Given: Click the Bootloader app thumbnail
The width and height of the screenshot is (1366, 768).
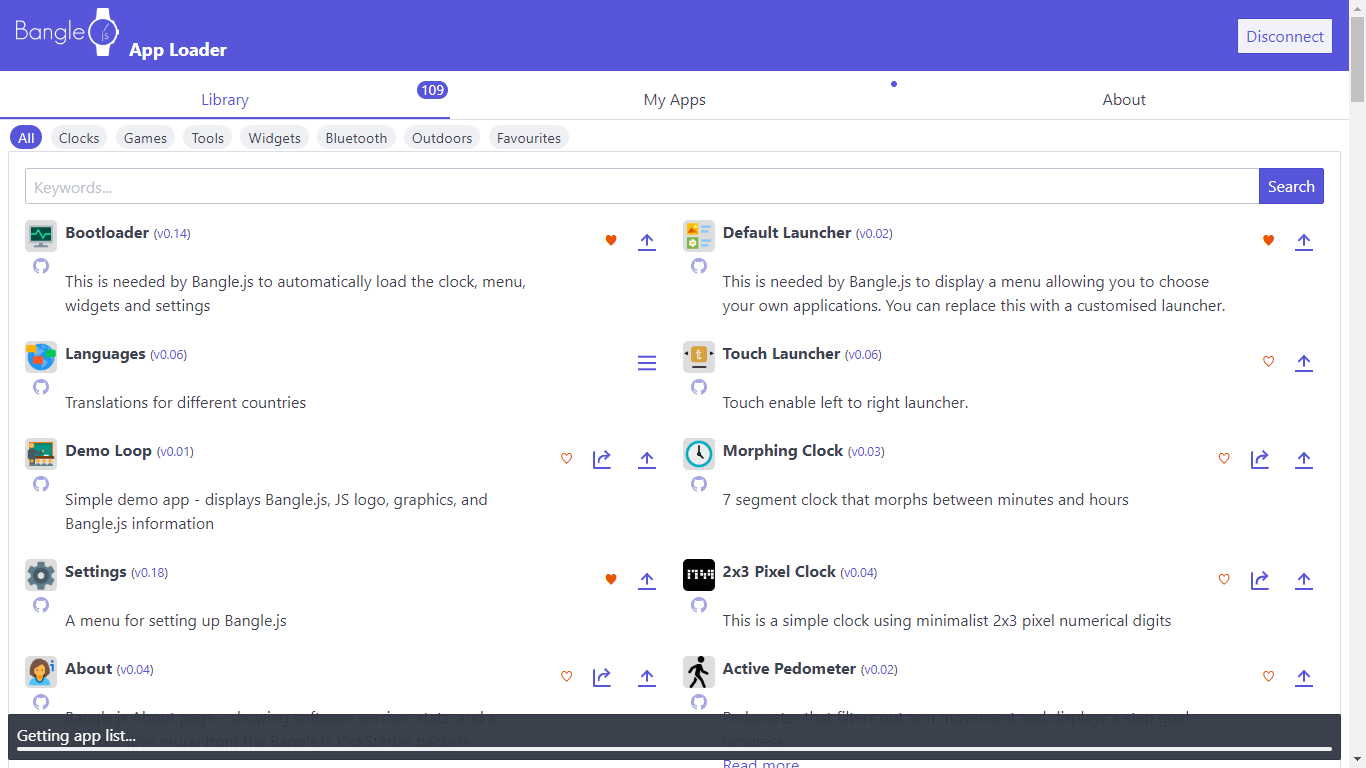Looking at the screenshot, I should 41,236.
